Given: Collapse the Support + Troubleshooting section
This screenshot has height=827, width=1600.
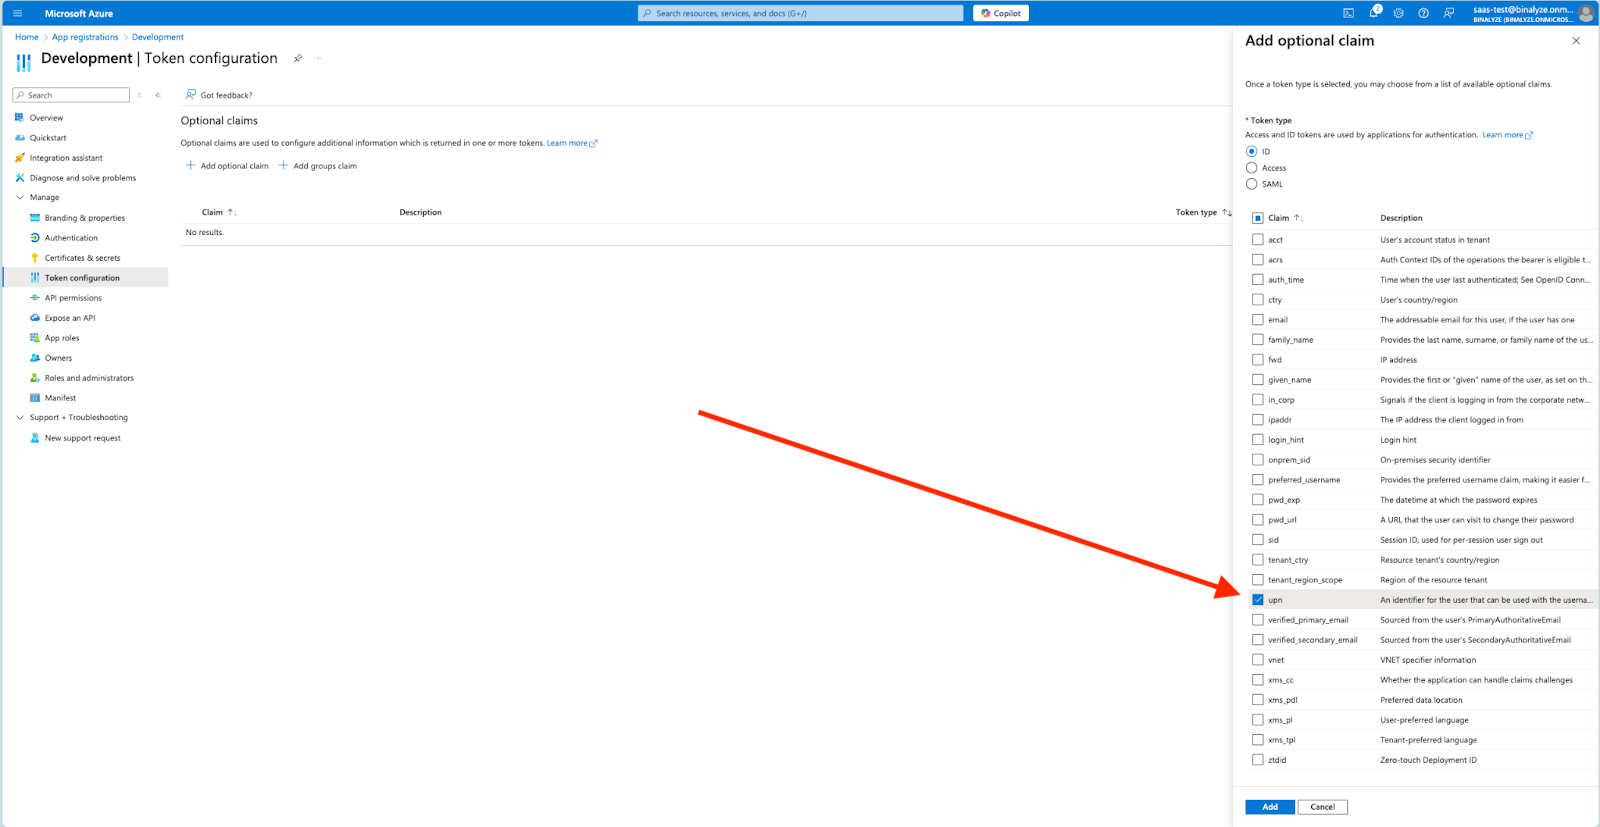Looking at the screenshot, I should click(x=20, y=418).
